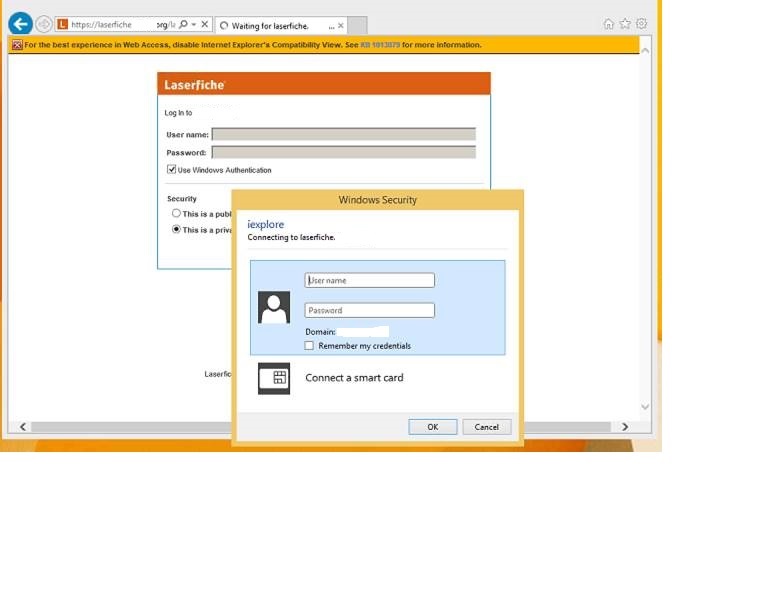Click Cancel in Windows Security dialog
Screen dimensions: 768x614
click(x=486, y=427)
